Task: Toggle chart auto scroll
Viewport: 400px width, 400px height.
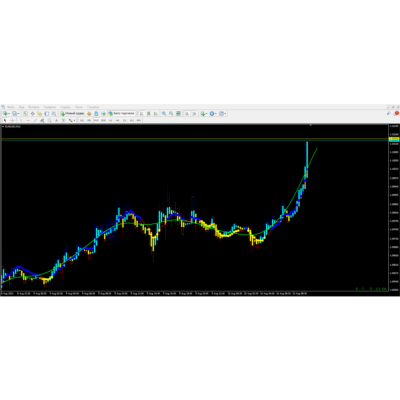Action: [187, 114]
